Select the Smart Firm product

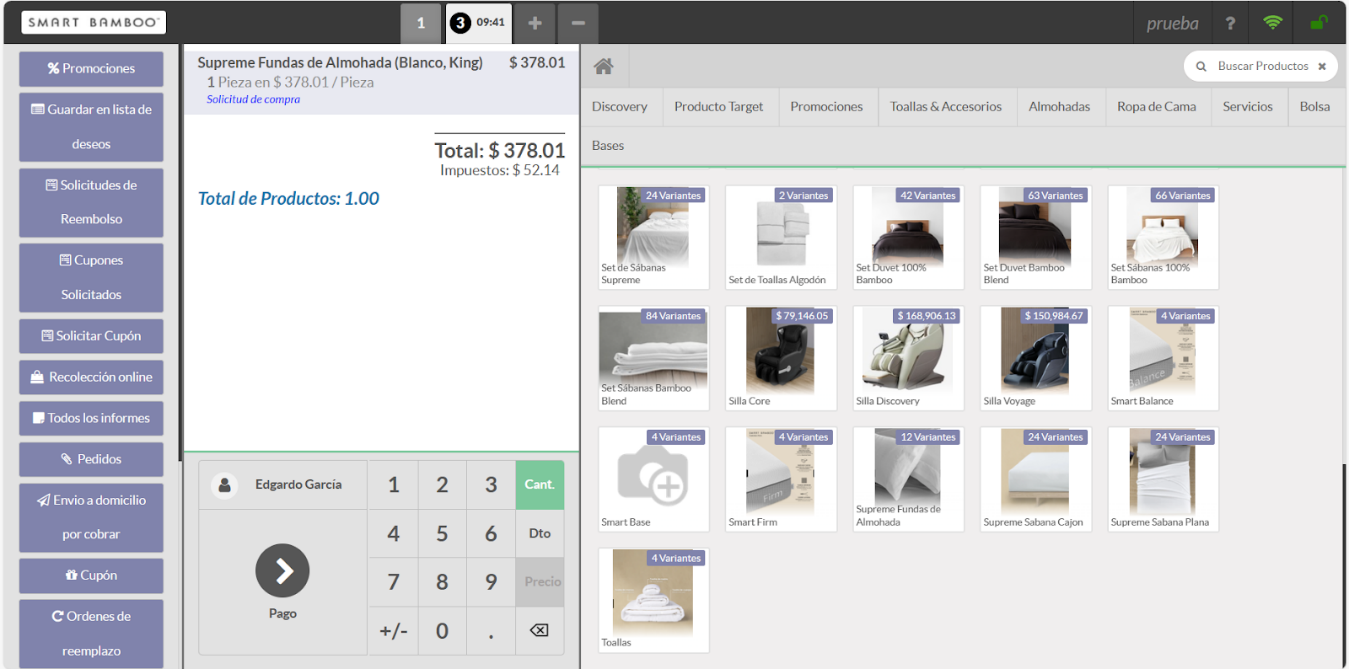point(781,479)
